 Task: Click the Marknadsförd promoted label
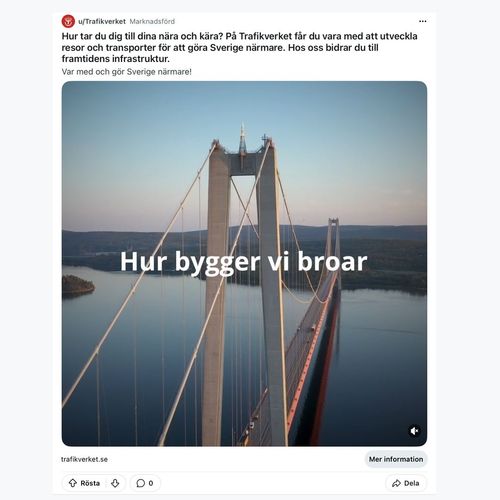pos(152,21)
